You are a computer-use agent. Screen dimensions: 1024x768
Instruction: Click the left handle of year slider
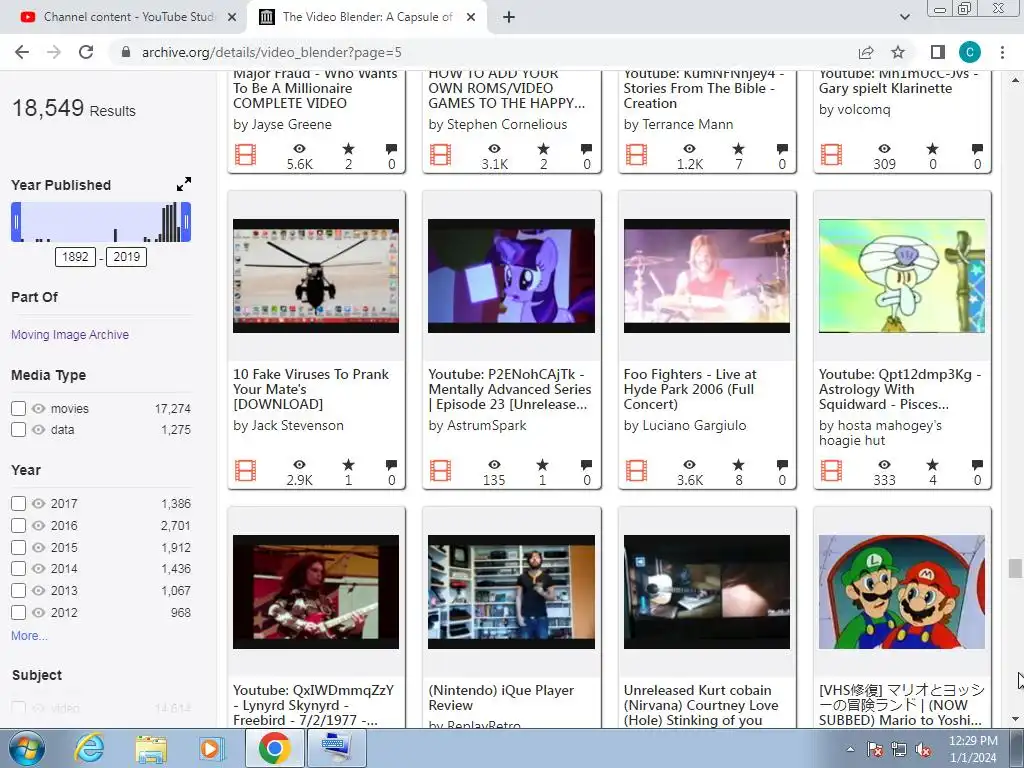16,222
